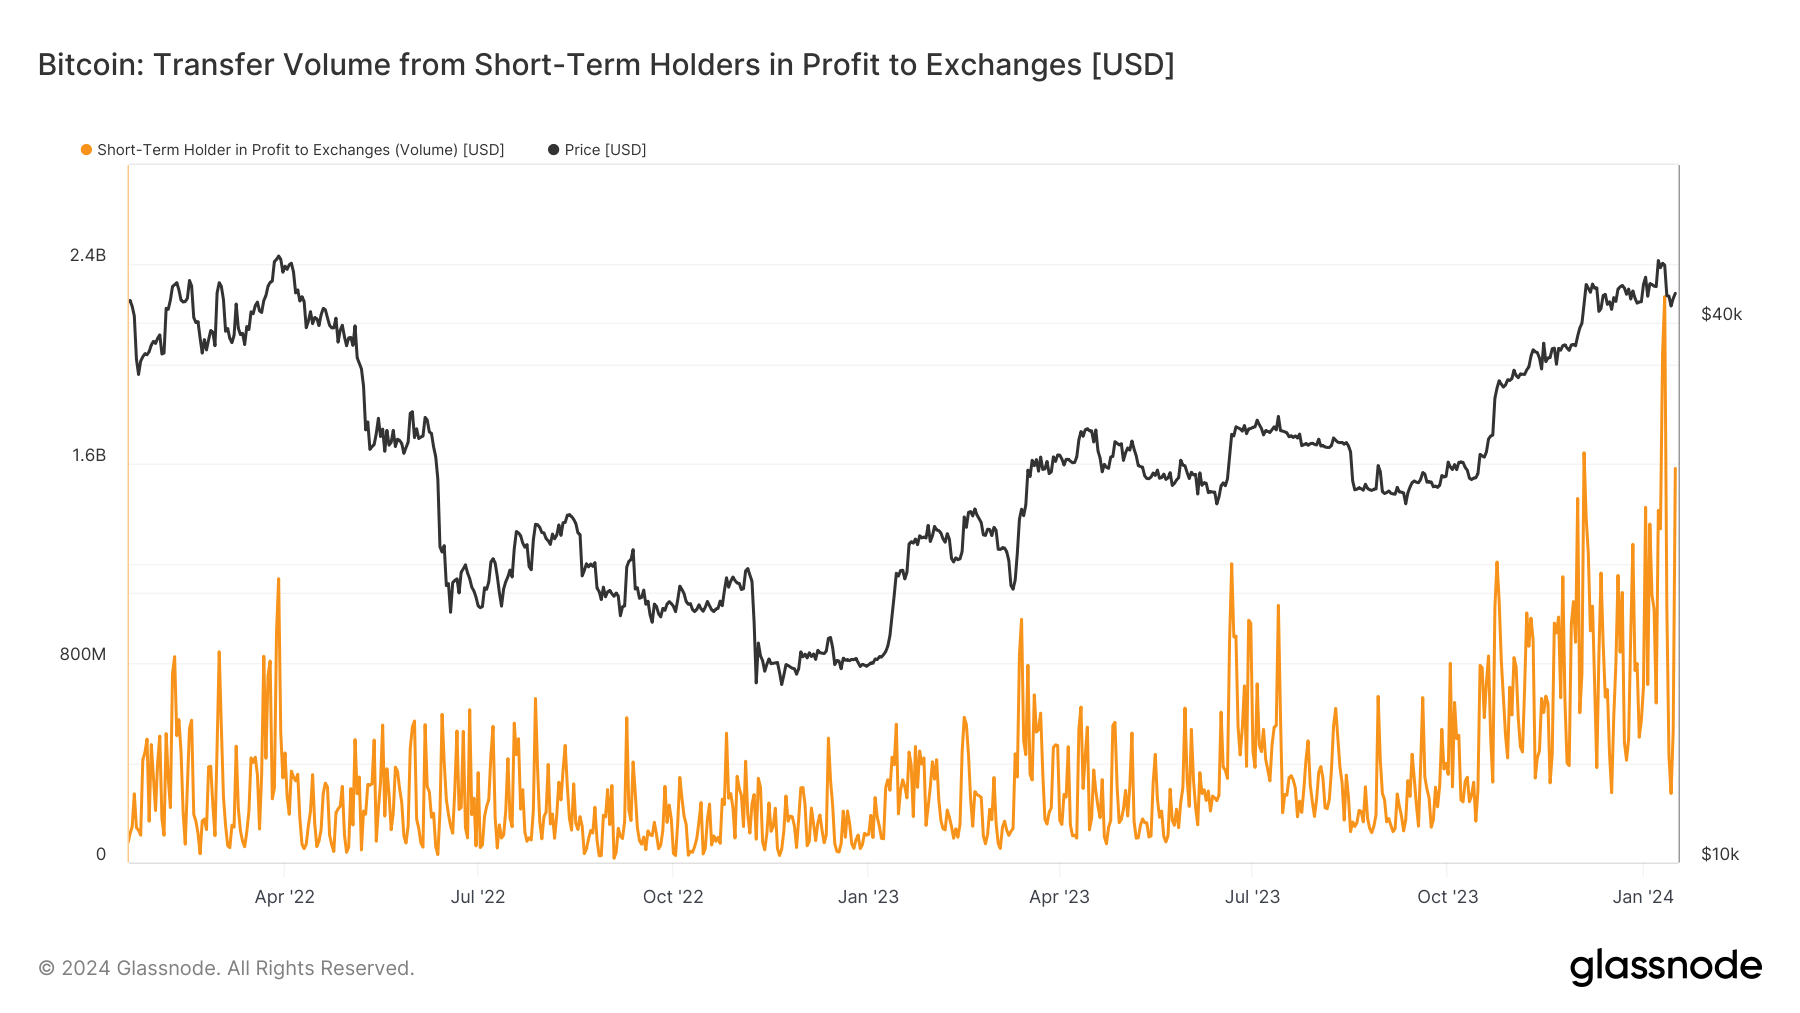
Task: Toggle the Short-Term Holder in Profit series label
Action: (x=300, y=150)
